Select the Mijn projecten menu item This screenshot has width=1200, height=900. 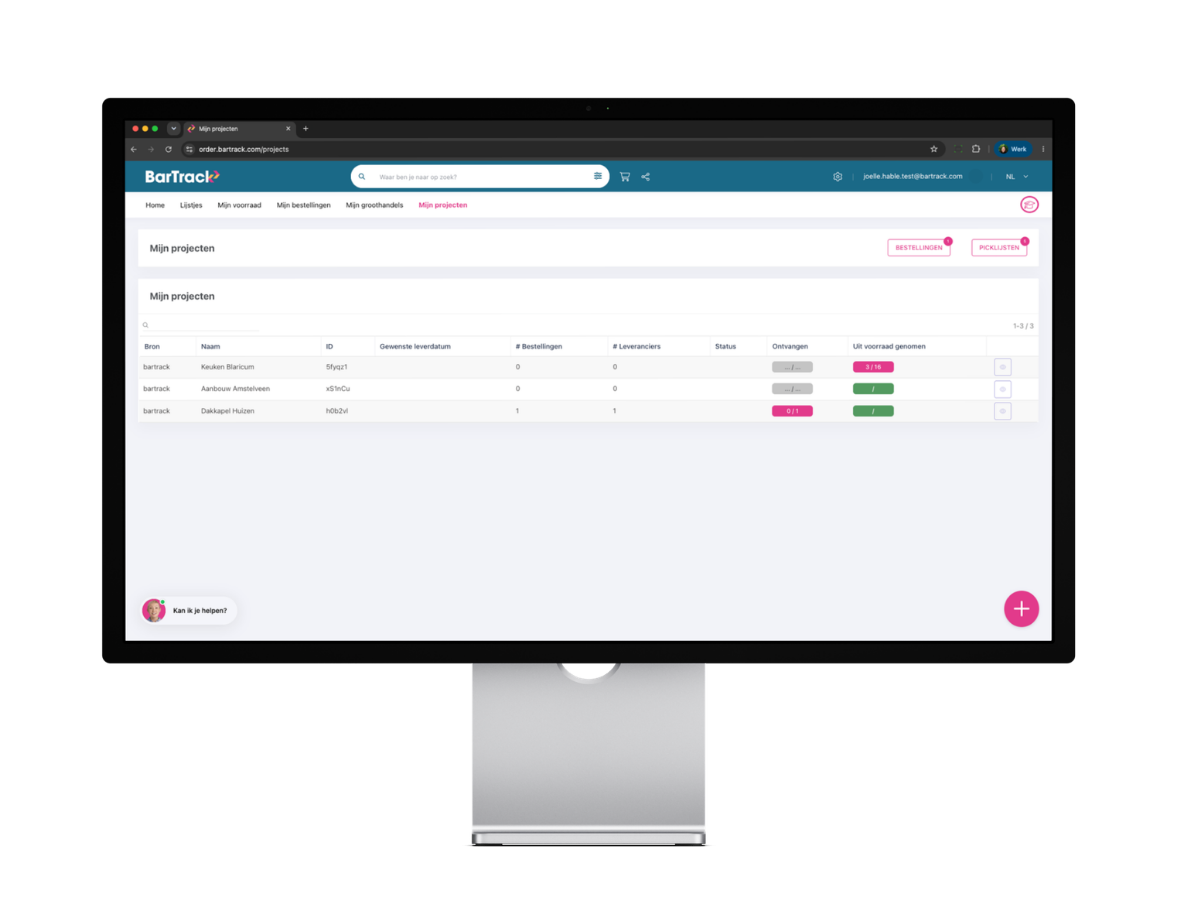[x=443, y=205]
